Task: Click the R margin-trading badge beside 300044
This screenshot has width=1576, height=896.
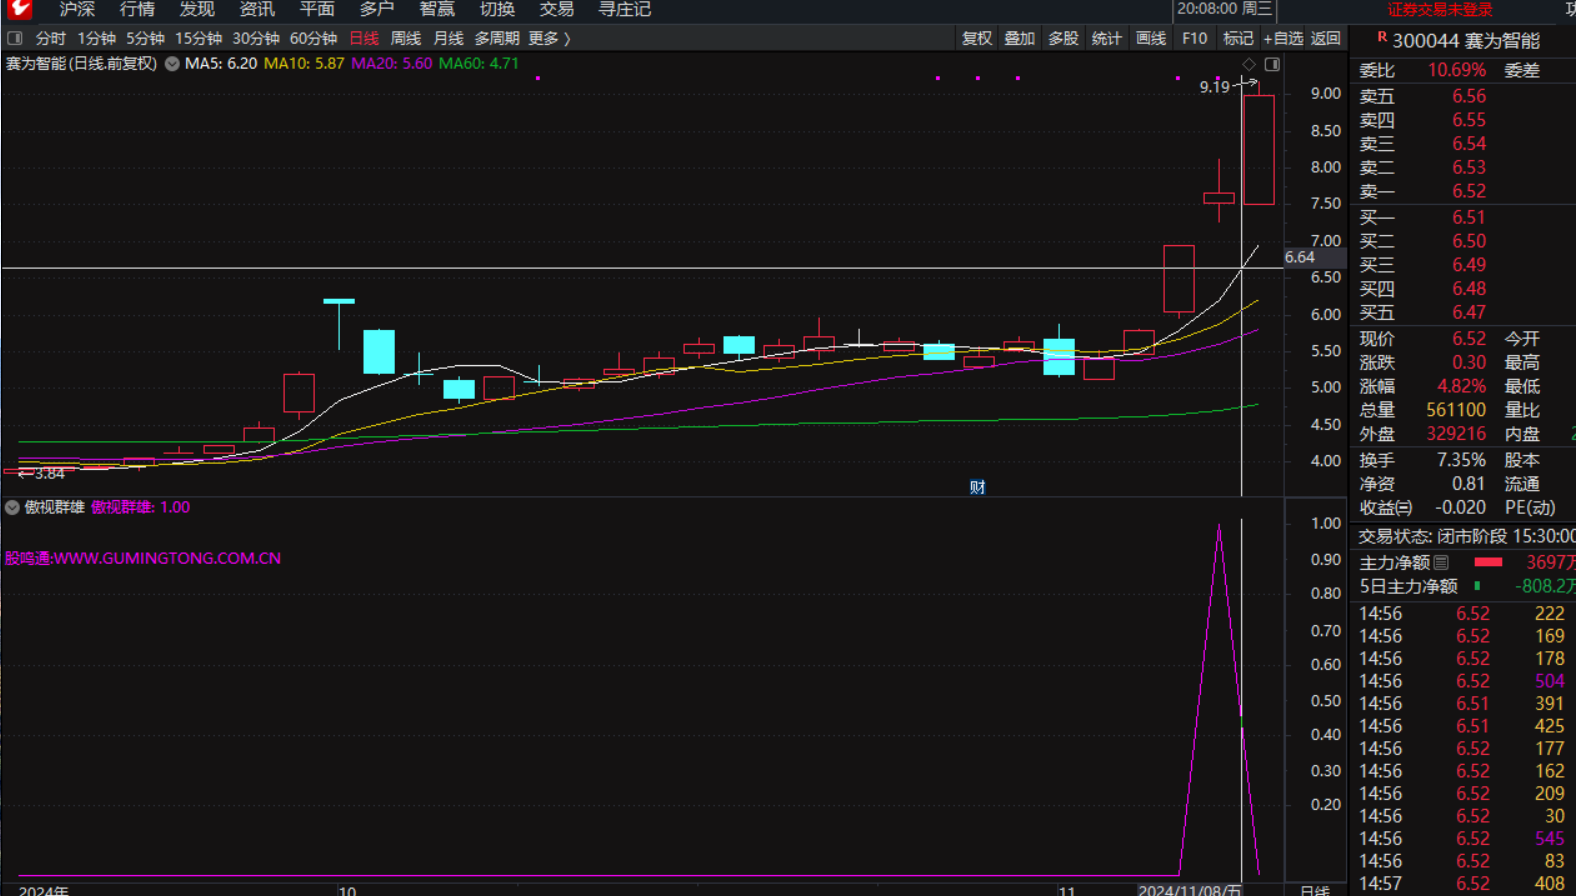Action: click(1382, 37)
